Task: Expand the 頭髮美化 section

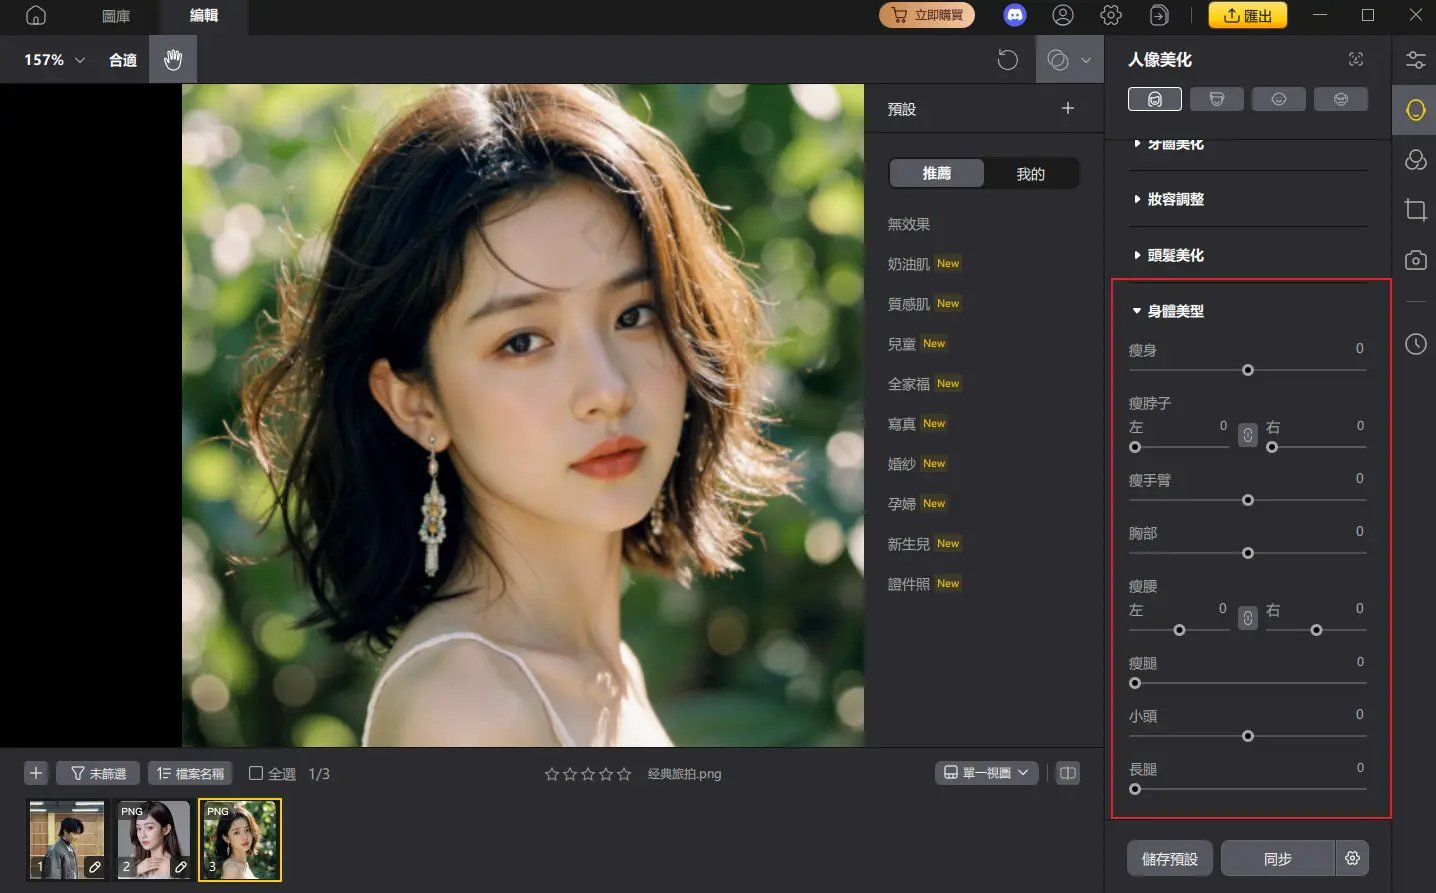Action: pyautogui.click(x=1172, y=255)
